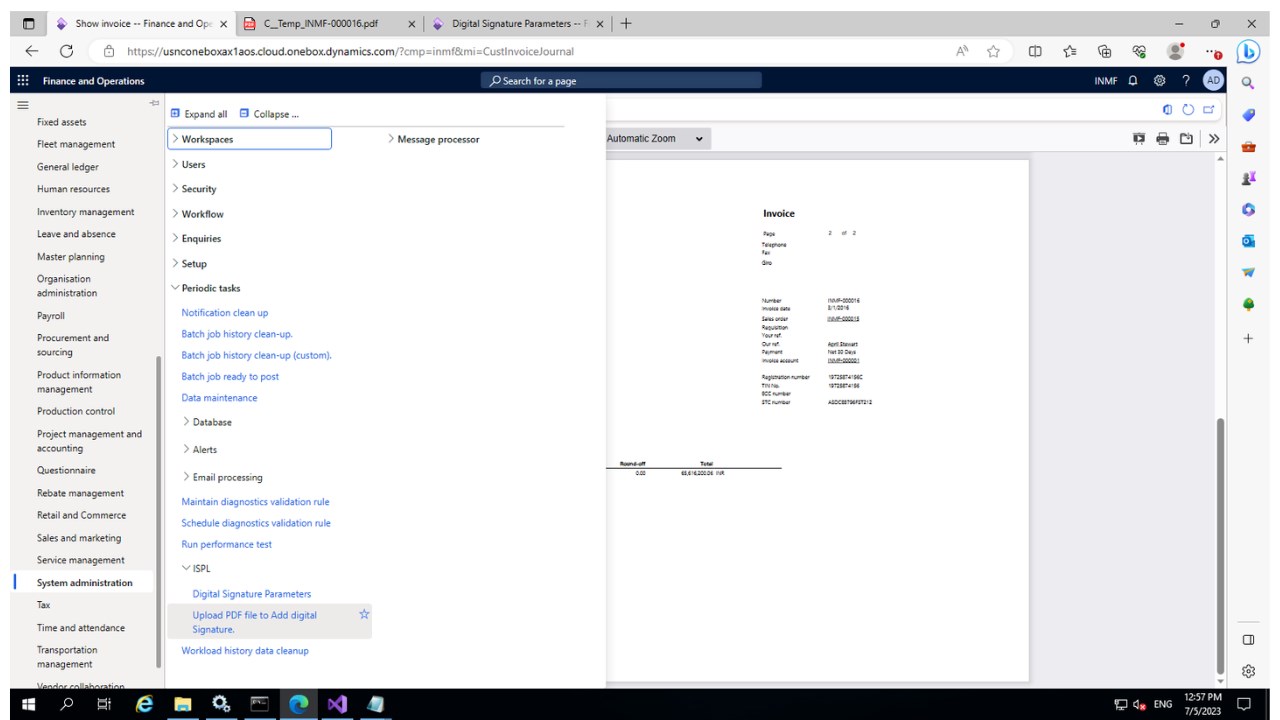The image size is (1280, 720).
Task: Collapse navigation pane with hamburger icon
Action: pos(22,104)
